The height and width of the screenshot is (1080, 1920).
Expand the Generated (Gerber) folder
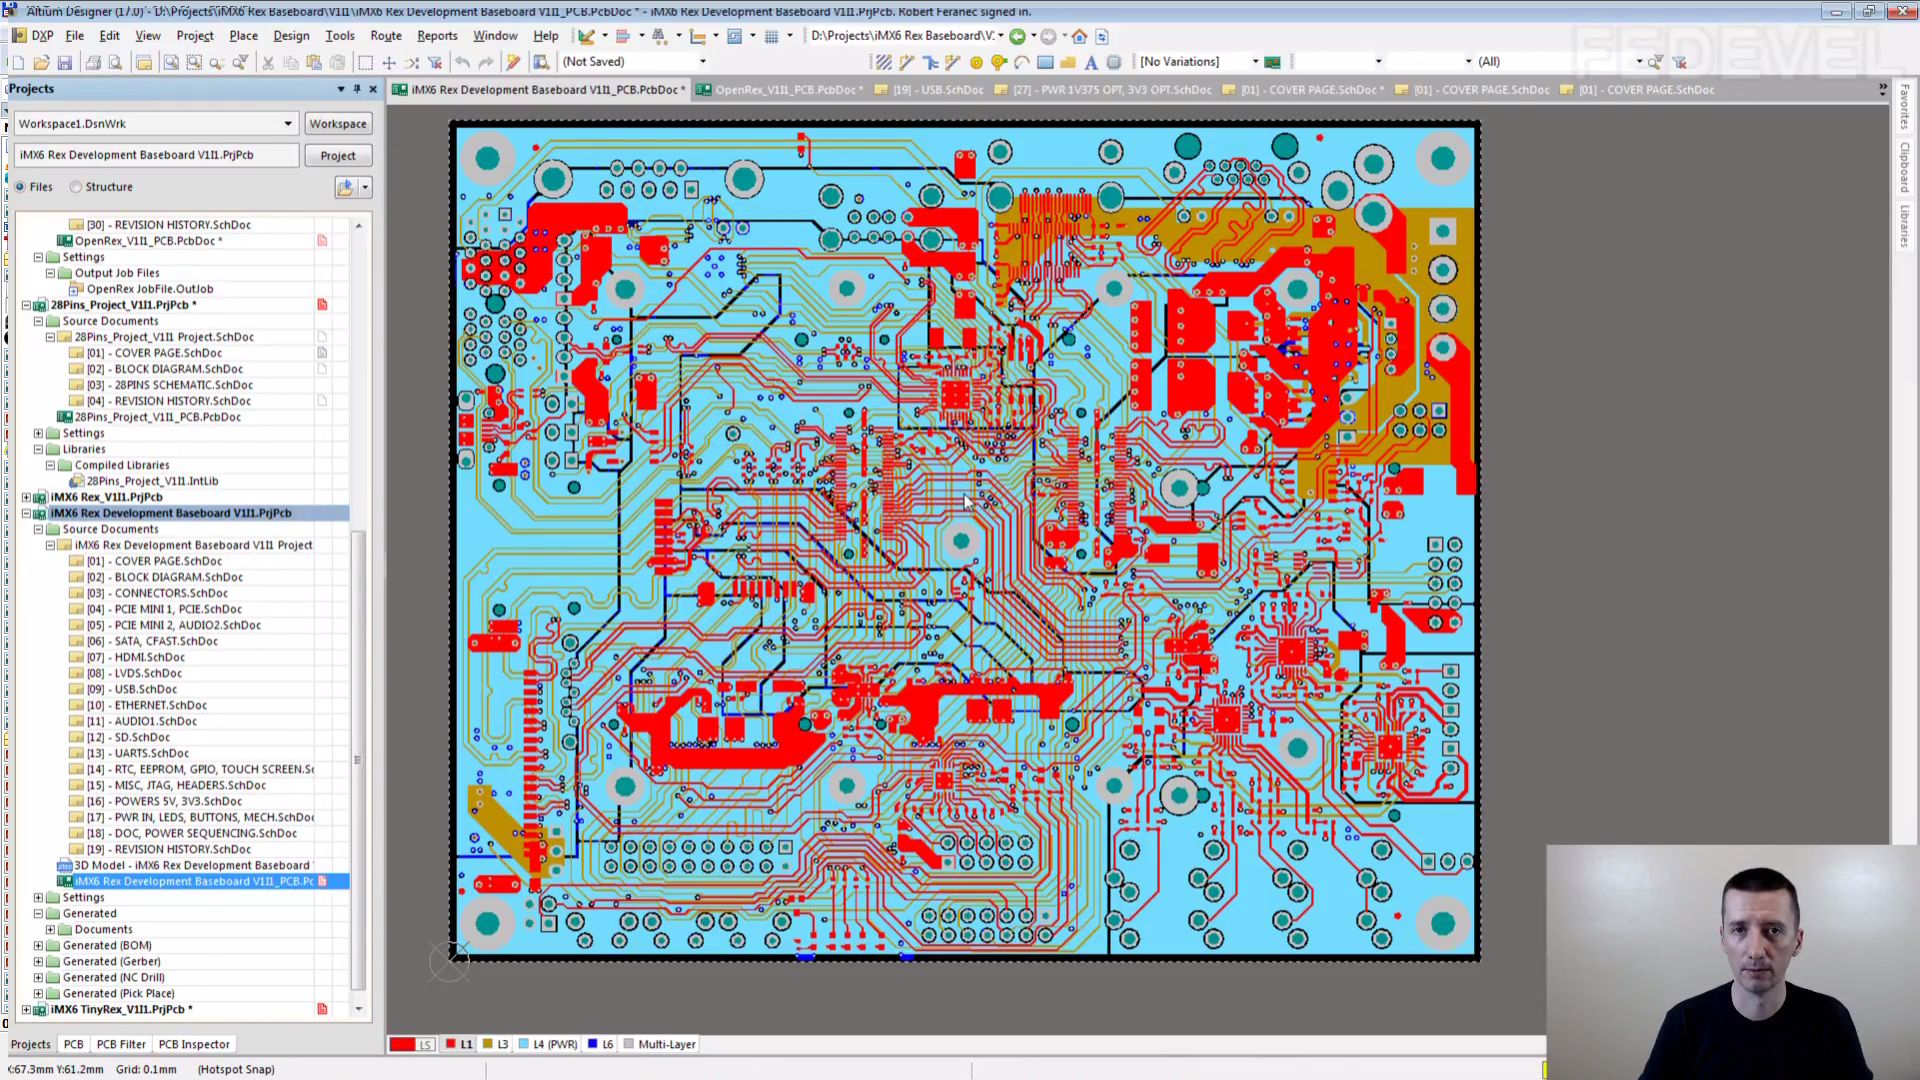click(x=39, y=961)
